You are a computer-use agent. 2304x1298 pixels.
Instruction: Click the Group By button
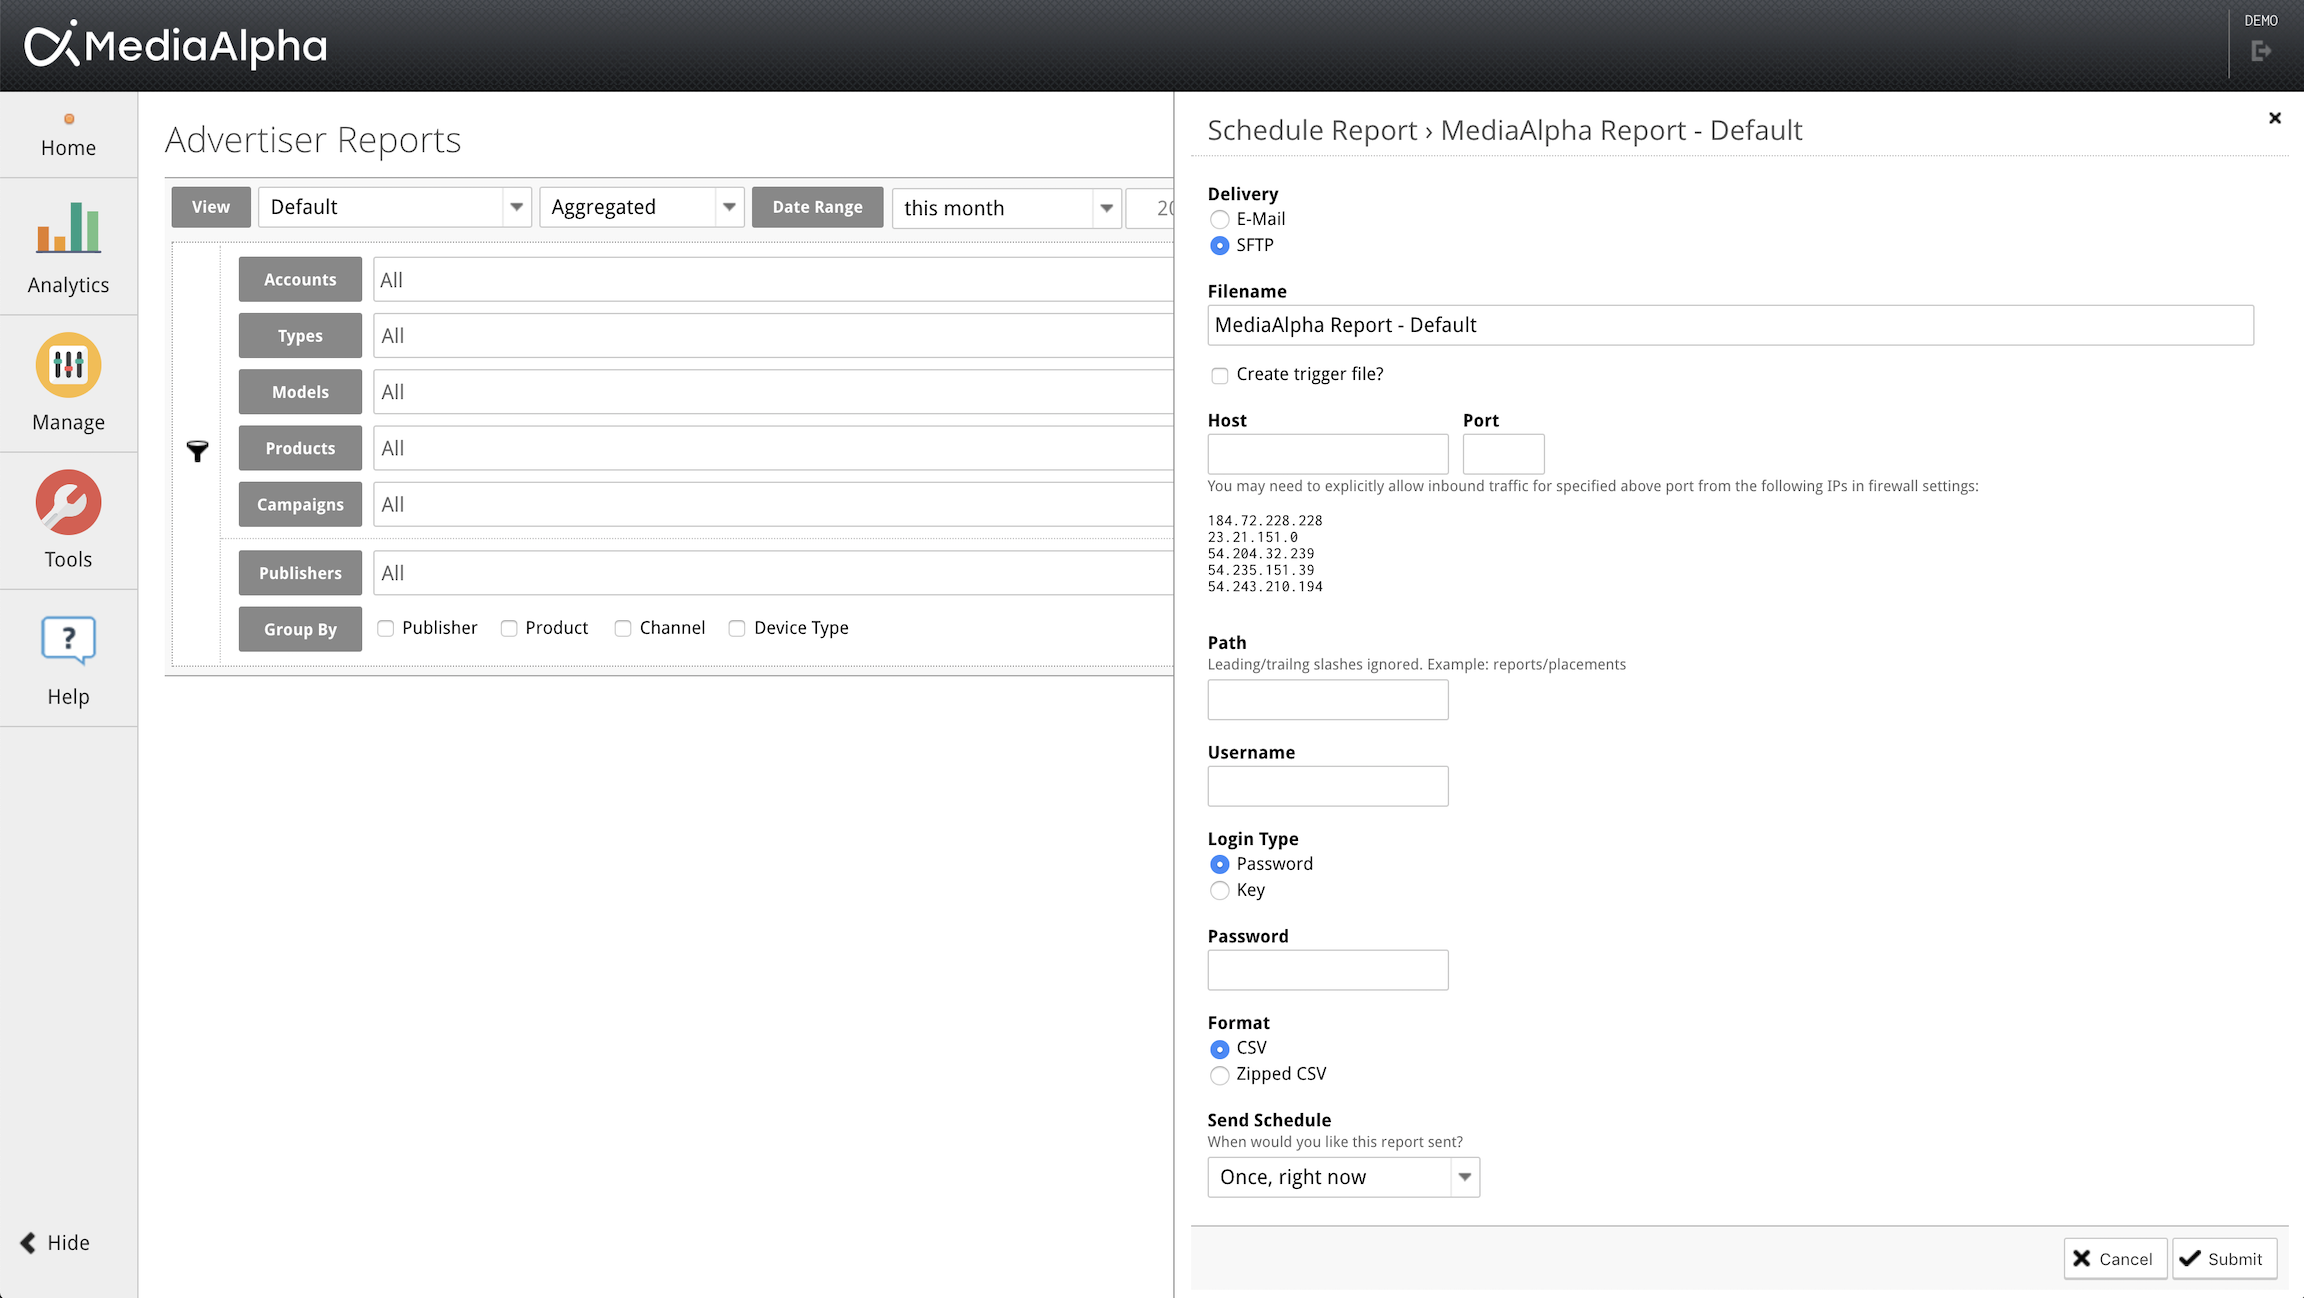[300, 629]
